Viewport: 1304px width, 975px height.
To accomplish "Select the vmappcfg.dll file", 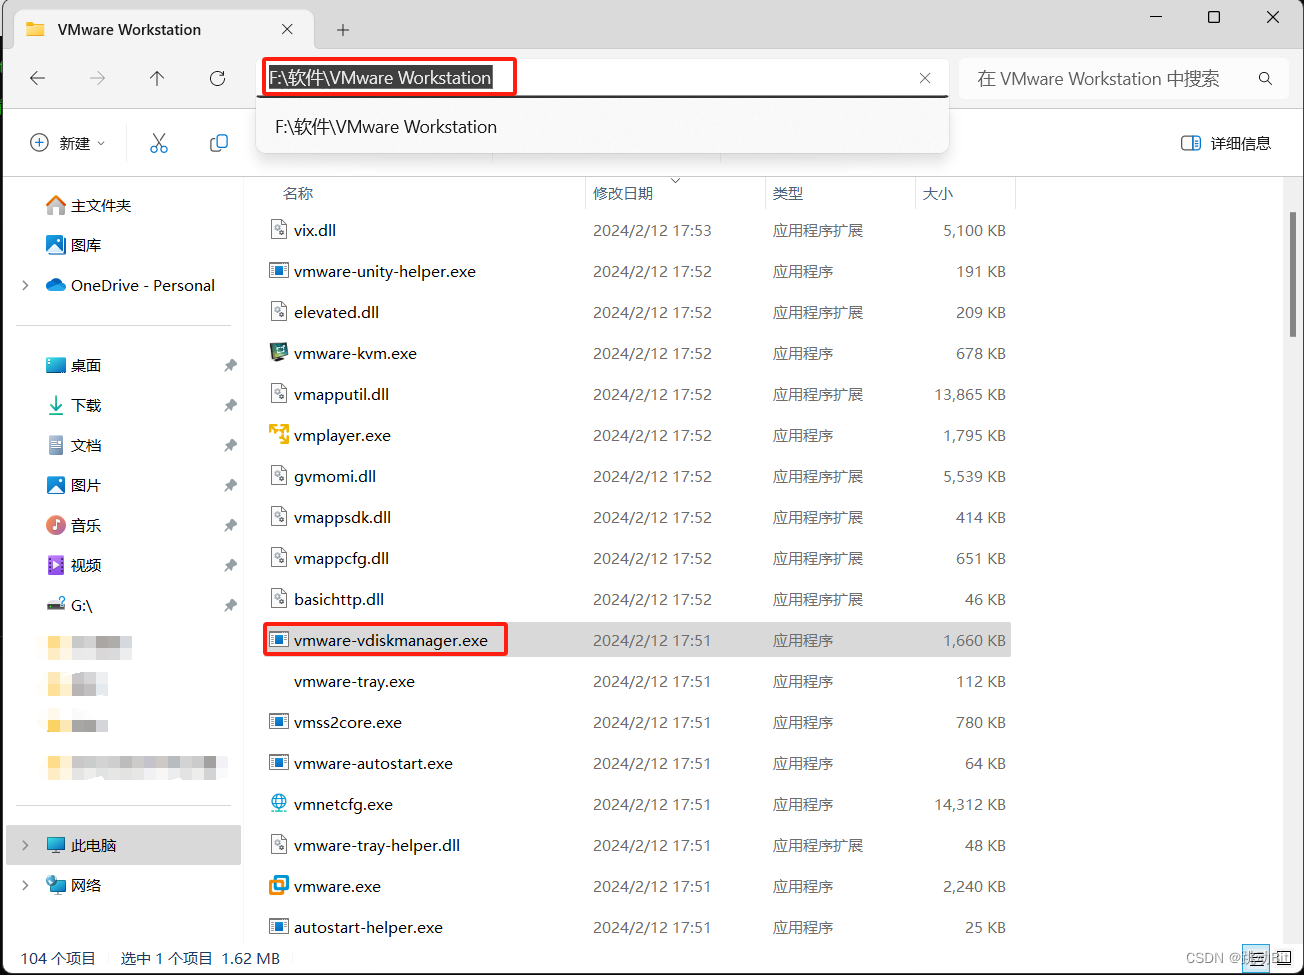I will (x=341, y=558).
